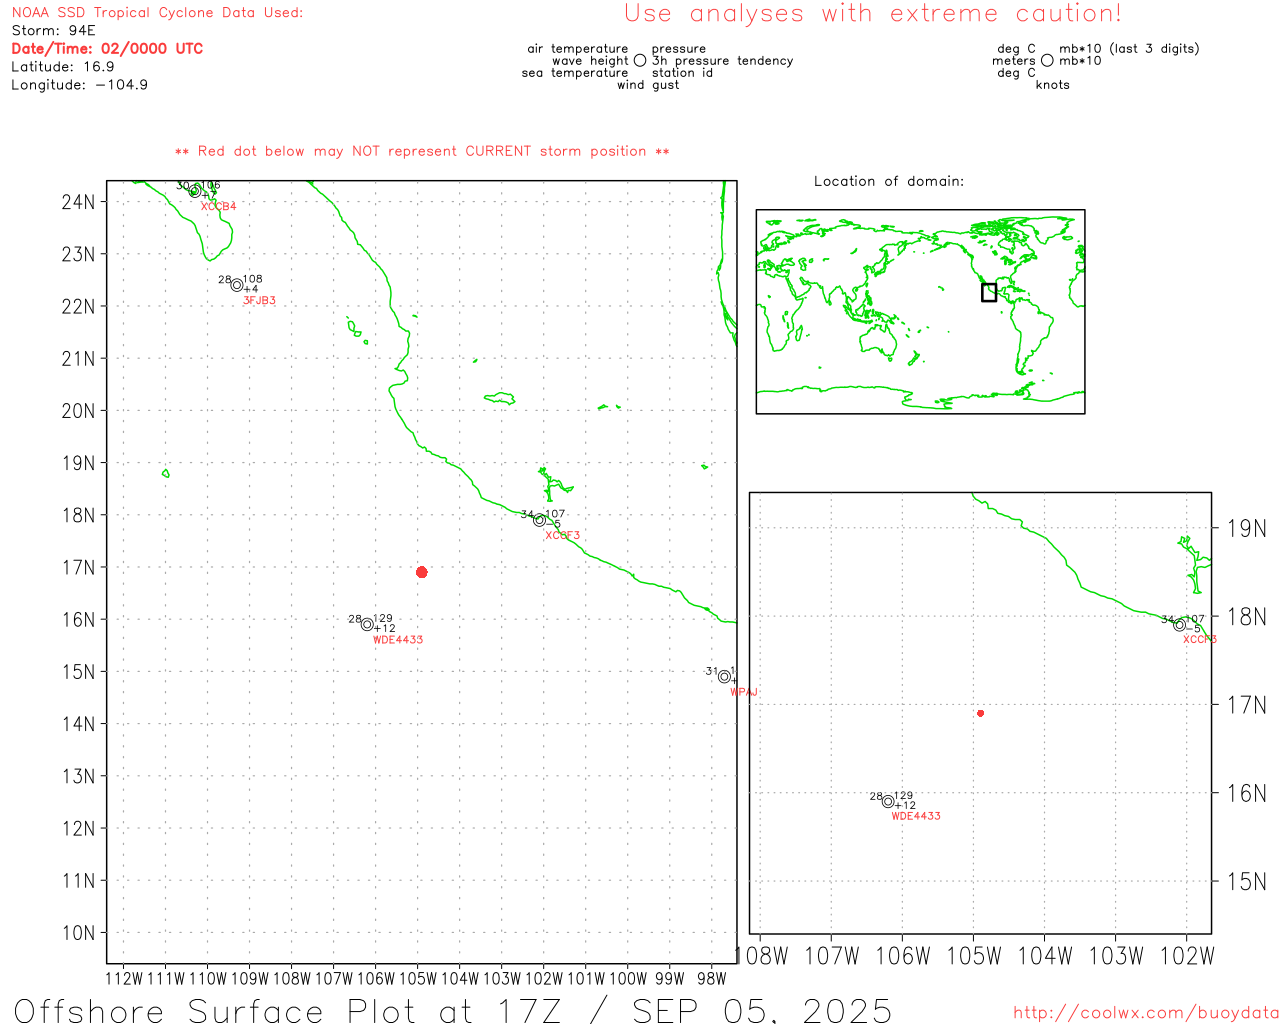Click the 'knots' legend text
The height and width of the screenshot is (1024, 1280).
click(x=1053, y=85)
